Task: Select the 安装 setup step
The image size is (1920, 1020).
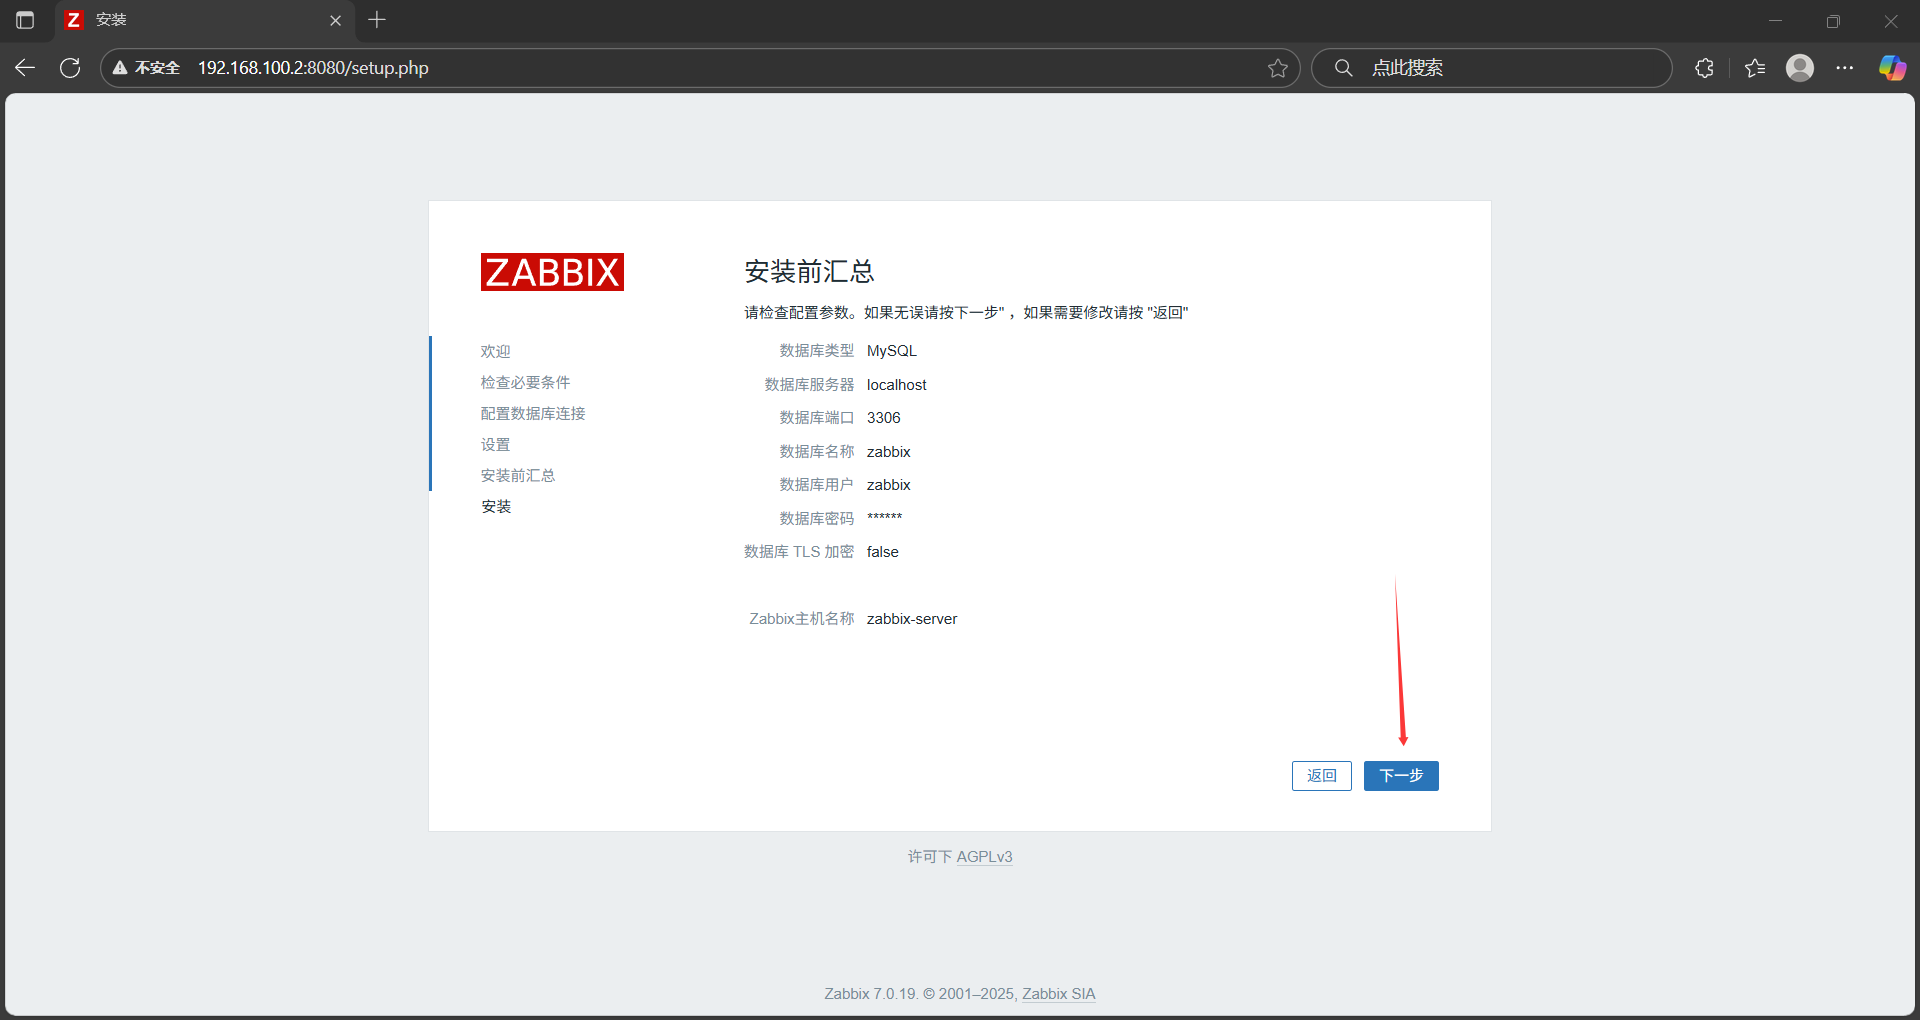Action: pyautogui.click(x=496, y=507)
